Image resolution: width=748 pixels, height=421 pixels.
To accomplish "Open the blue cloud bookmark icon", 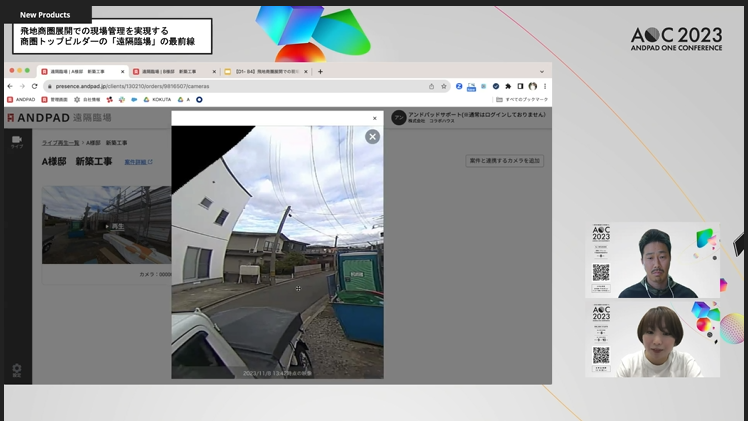I will click(134, 100).
